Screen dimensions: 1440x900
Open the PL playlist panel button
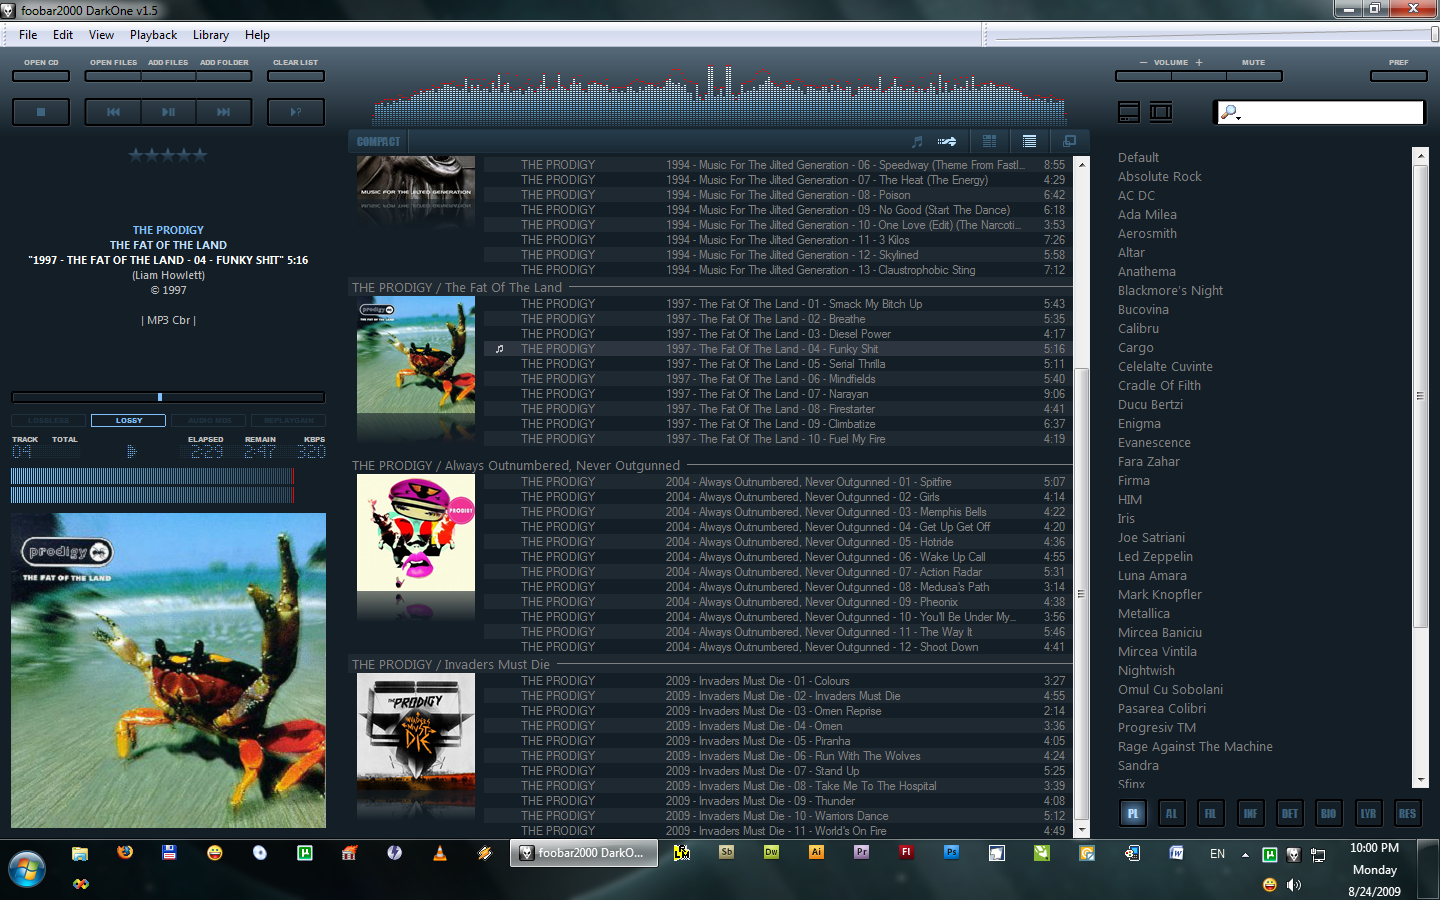[x=1133, y=813]
